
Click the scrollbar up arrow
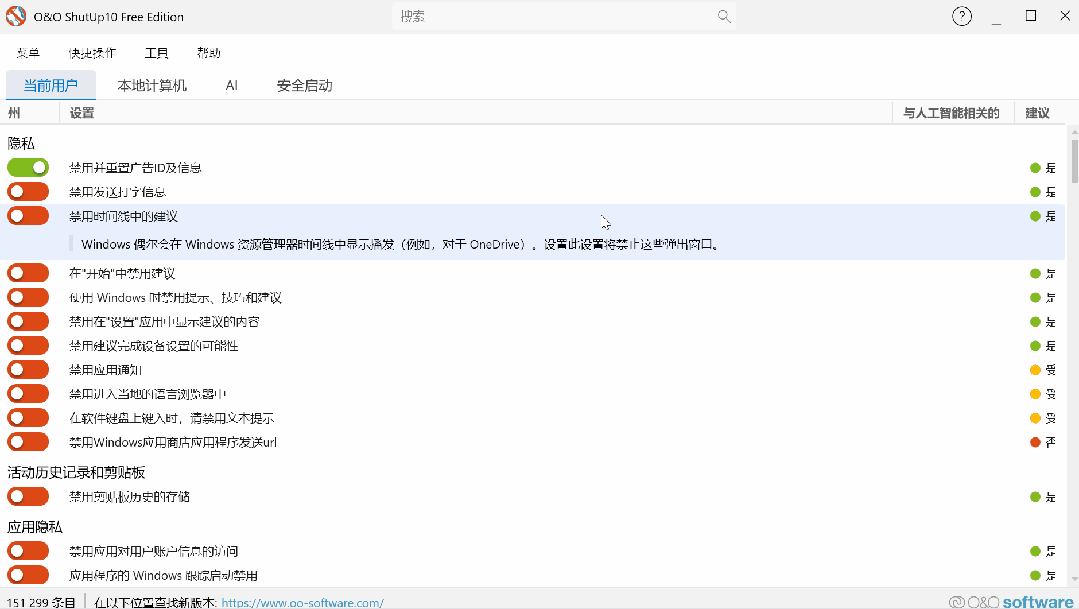pos(1074,131)
